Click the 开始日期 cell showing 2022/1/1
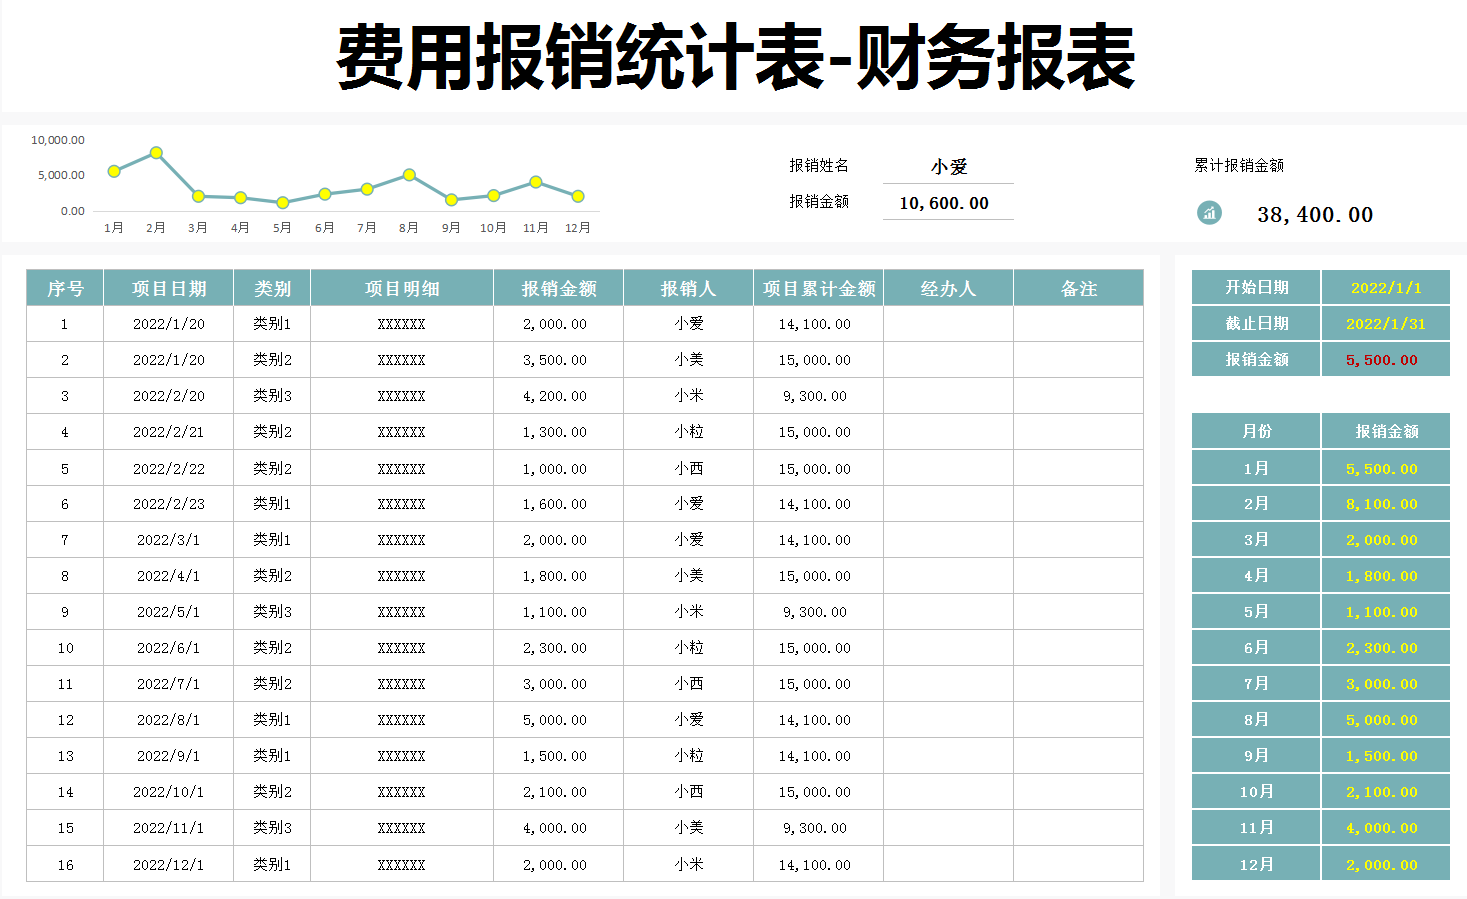 coord(1385,287)
